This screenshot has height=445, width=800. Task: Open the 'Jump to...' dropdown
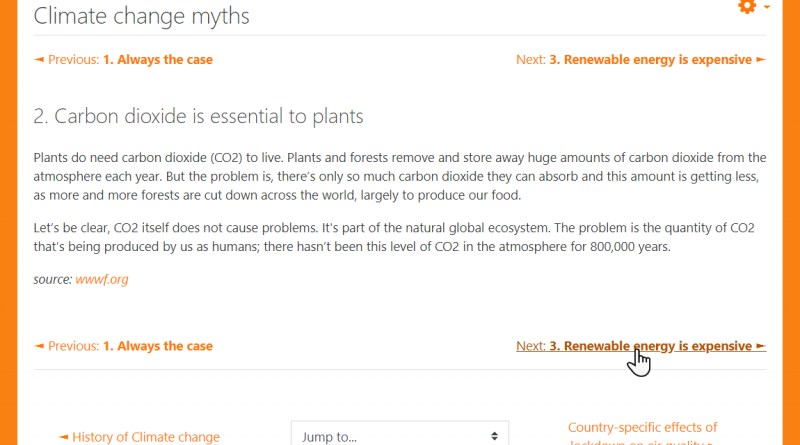tap(399, 434)
